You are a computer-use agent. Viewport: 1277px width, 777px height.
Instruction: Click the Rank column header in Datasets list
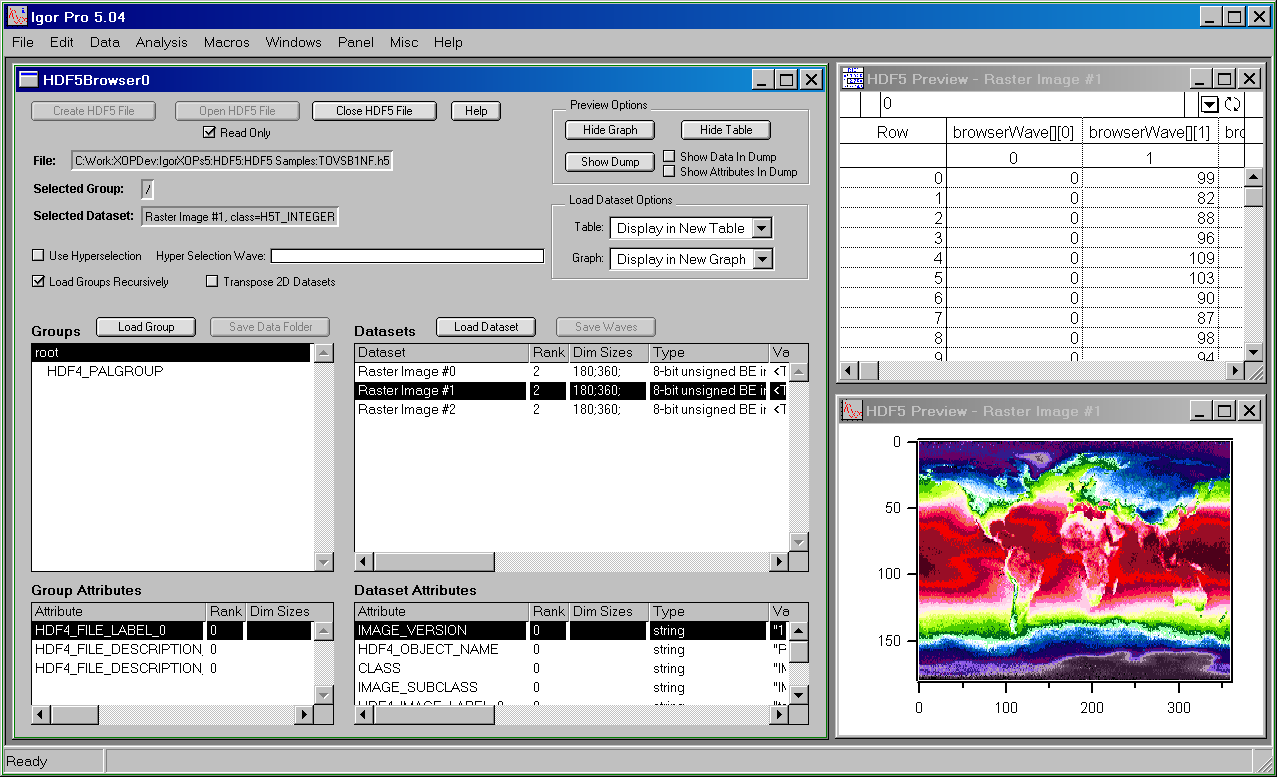[549, 352]
